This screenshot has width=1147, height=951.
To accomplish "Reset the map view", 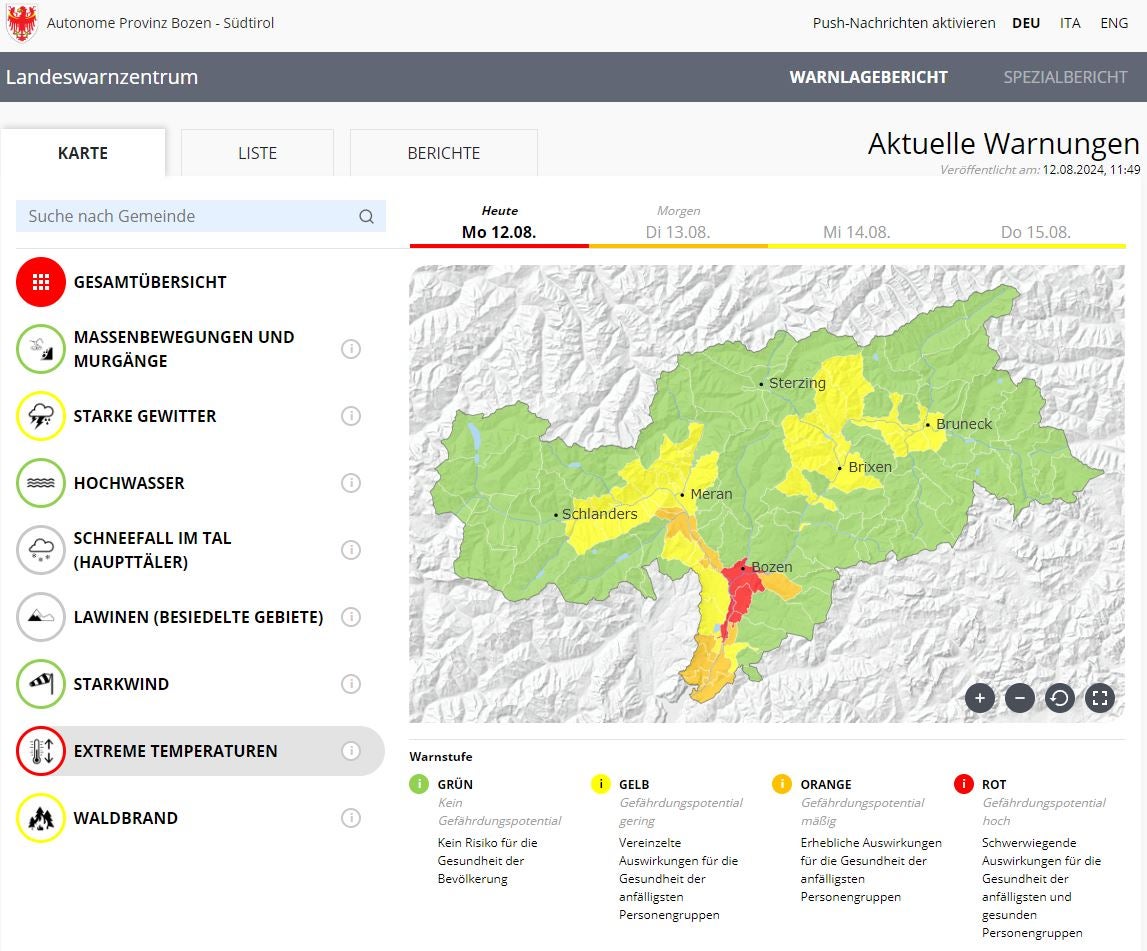I will (1060, 698).
